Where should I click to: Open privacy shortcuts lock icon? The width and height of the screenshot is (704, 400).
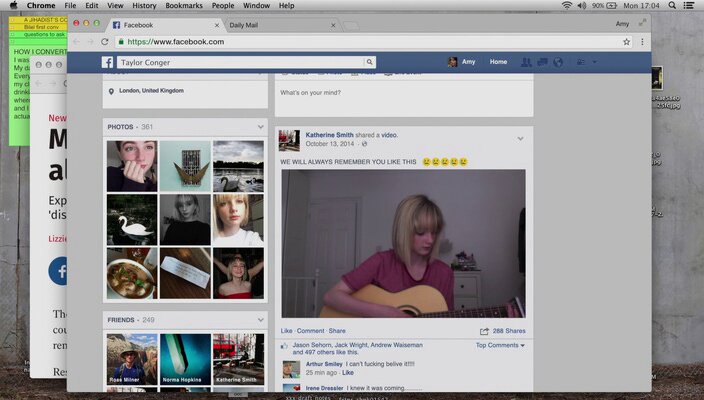pos(581,62)
